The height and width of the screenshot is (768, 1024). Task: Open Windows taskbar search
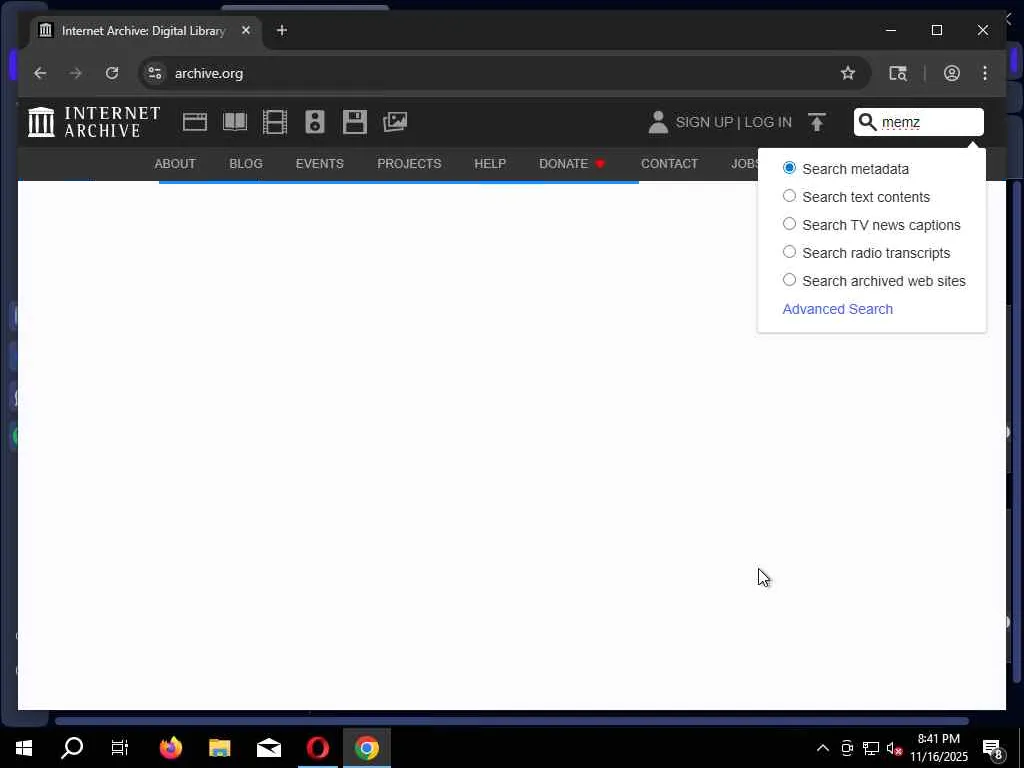click(x=72, y=748)
